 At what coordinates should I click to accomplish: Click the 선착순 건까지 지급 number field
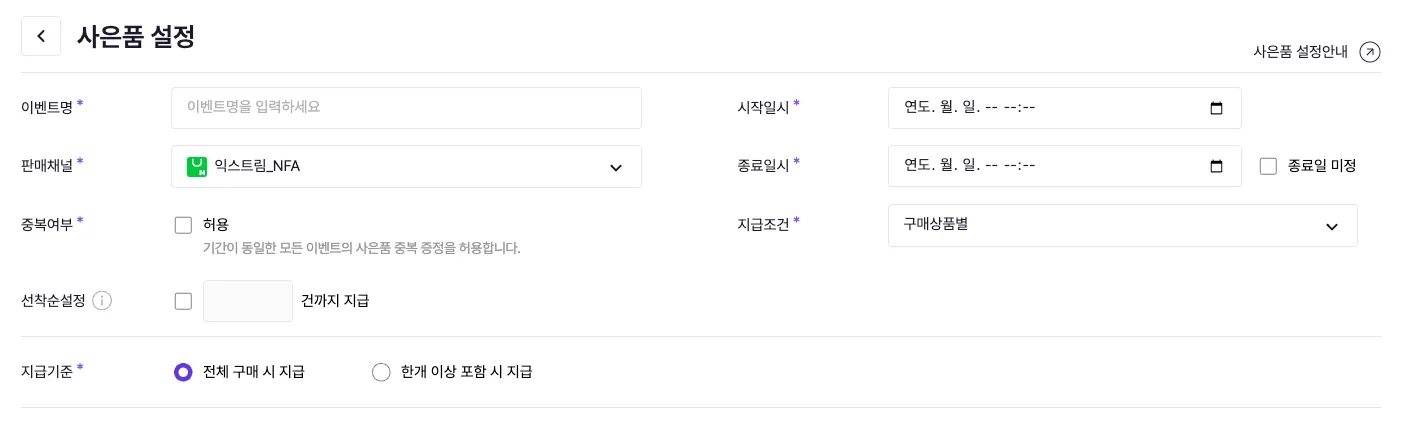[248, 301]
